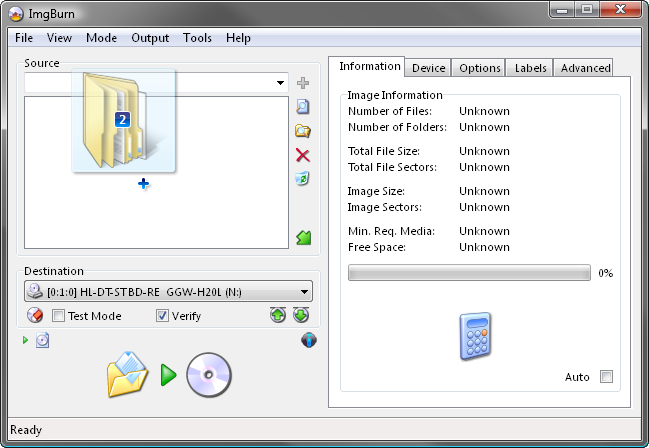Viewport: 649px width, 448px height.
Task: Click the green play arrow between folder and disc
Action: click(x=168, y=375)
